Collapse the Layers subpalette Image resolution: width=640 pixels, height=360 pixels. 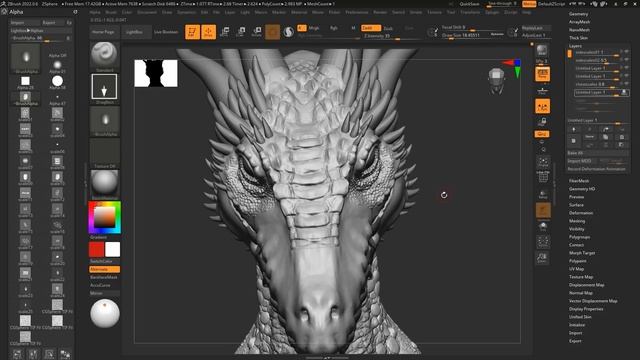pyautogui.click(x=575, y=46)
